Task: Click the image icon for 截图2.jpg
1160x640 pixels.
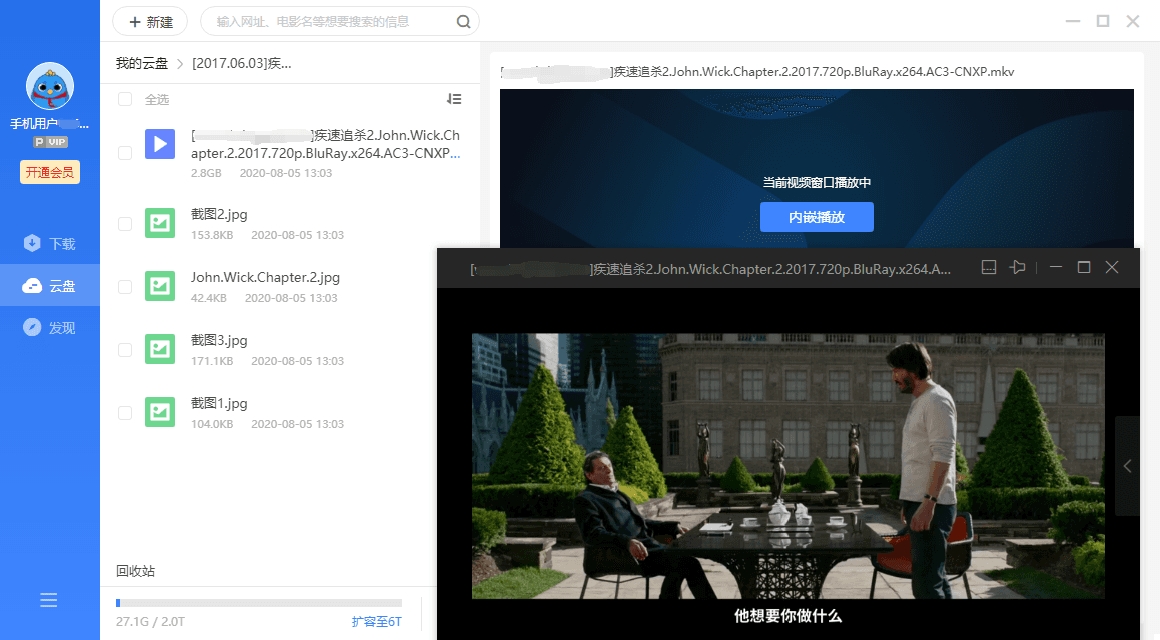Action: tap(160, 223)
